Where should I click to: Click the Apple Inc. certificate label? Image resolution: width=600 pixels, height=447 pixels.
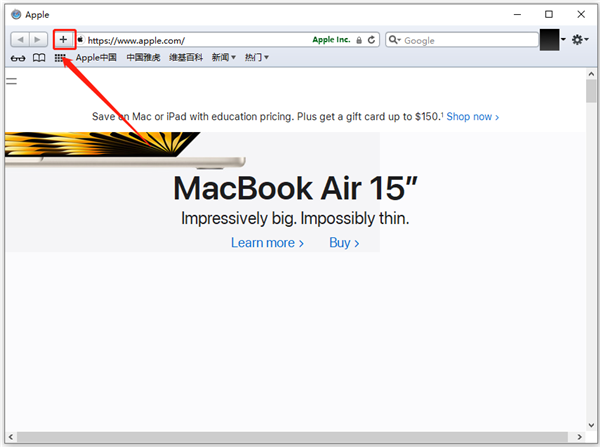coord(331,40)
